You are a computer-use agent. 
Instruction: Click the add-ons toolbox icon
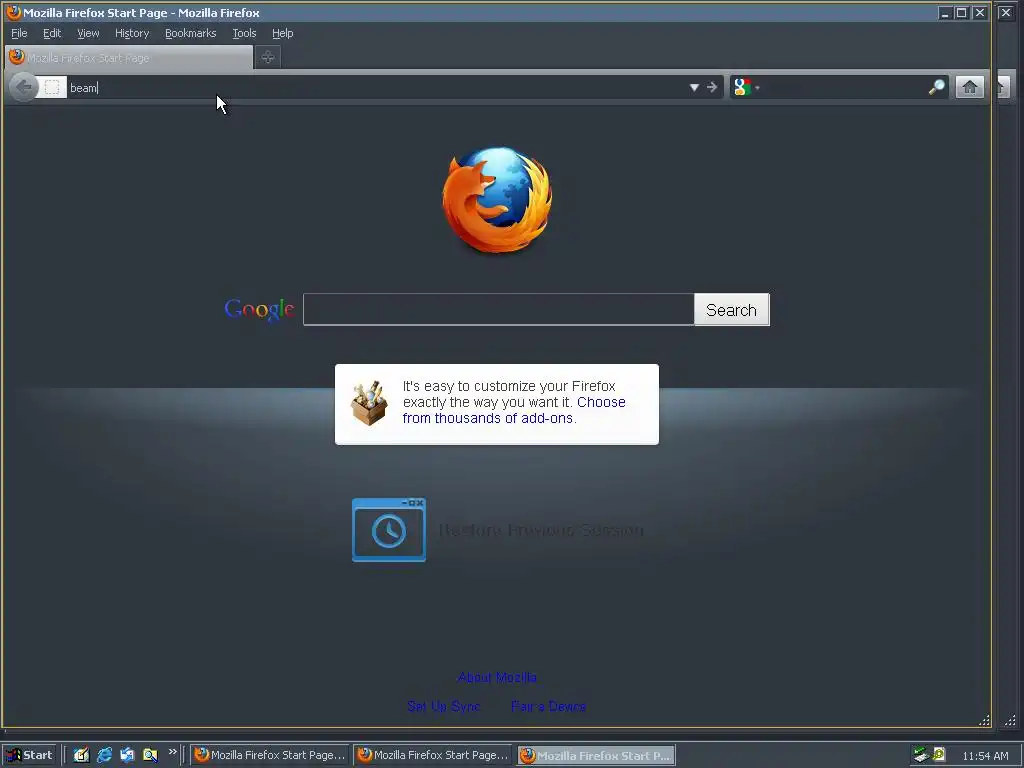coord(369,404)
